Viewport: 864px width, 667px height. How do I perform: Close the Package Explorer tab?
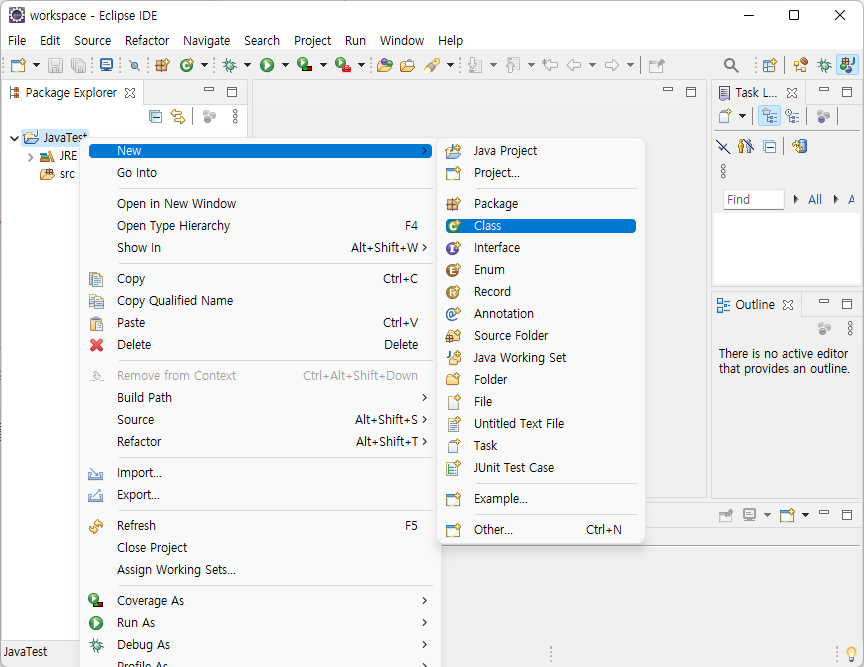click(x=130, y=93)
